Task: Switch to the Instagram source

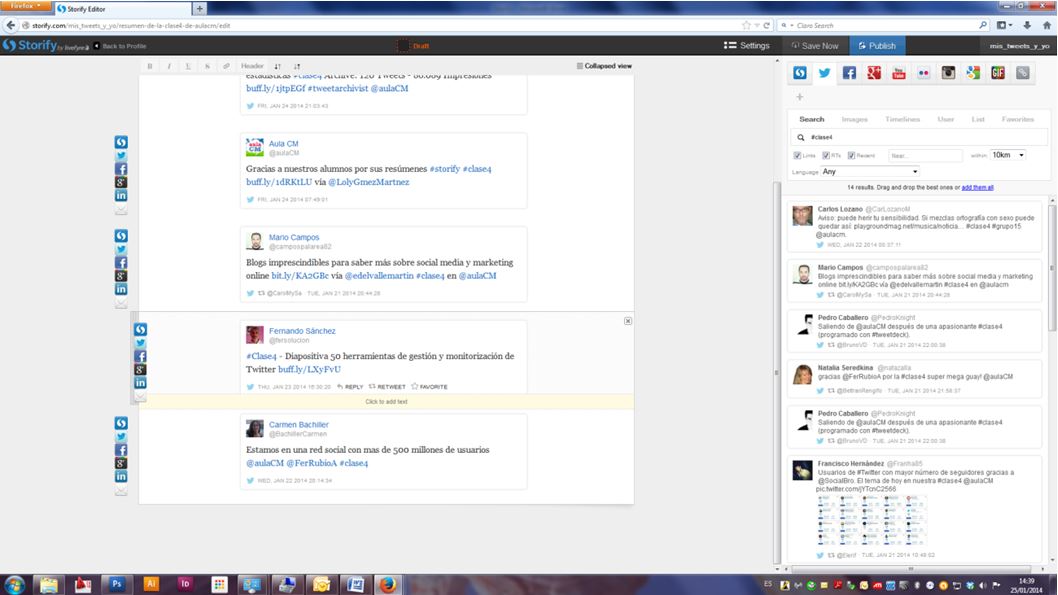Action: point(948,73)
